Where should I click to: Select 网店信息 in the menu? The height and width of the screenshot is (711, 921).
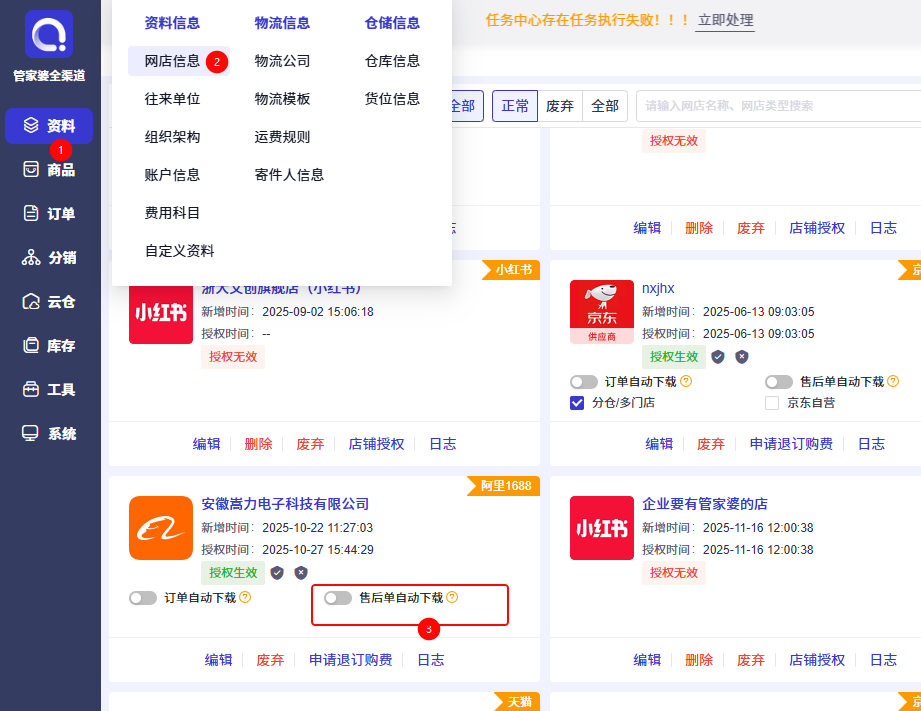click(x=179, y=61)
